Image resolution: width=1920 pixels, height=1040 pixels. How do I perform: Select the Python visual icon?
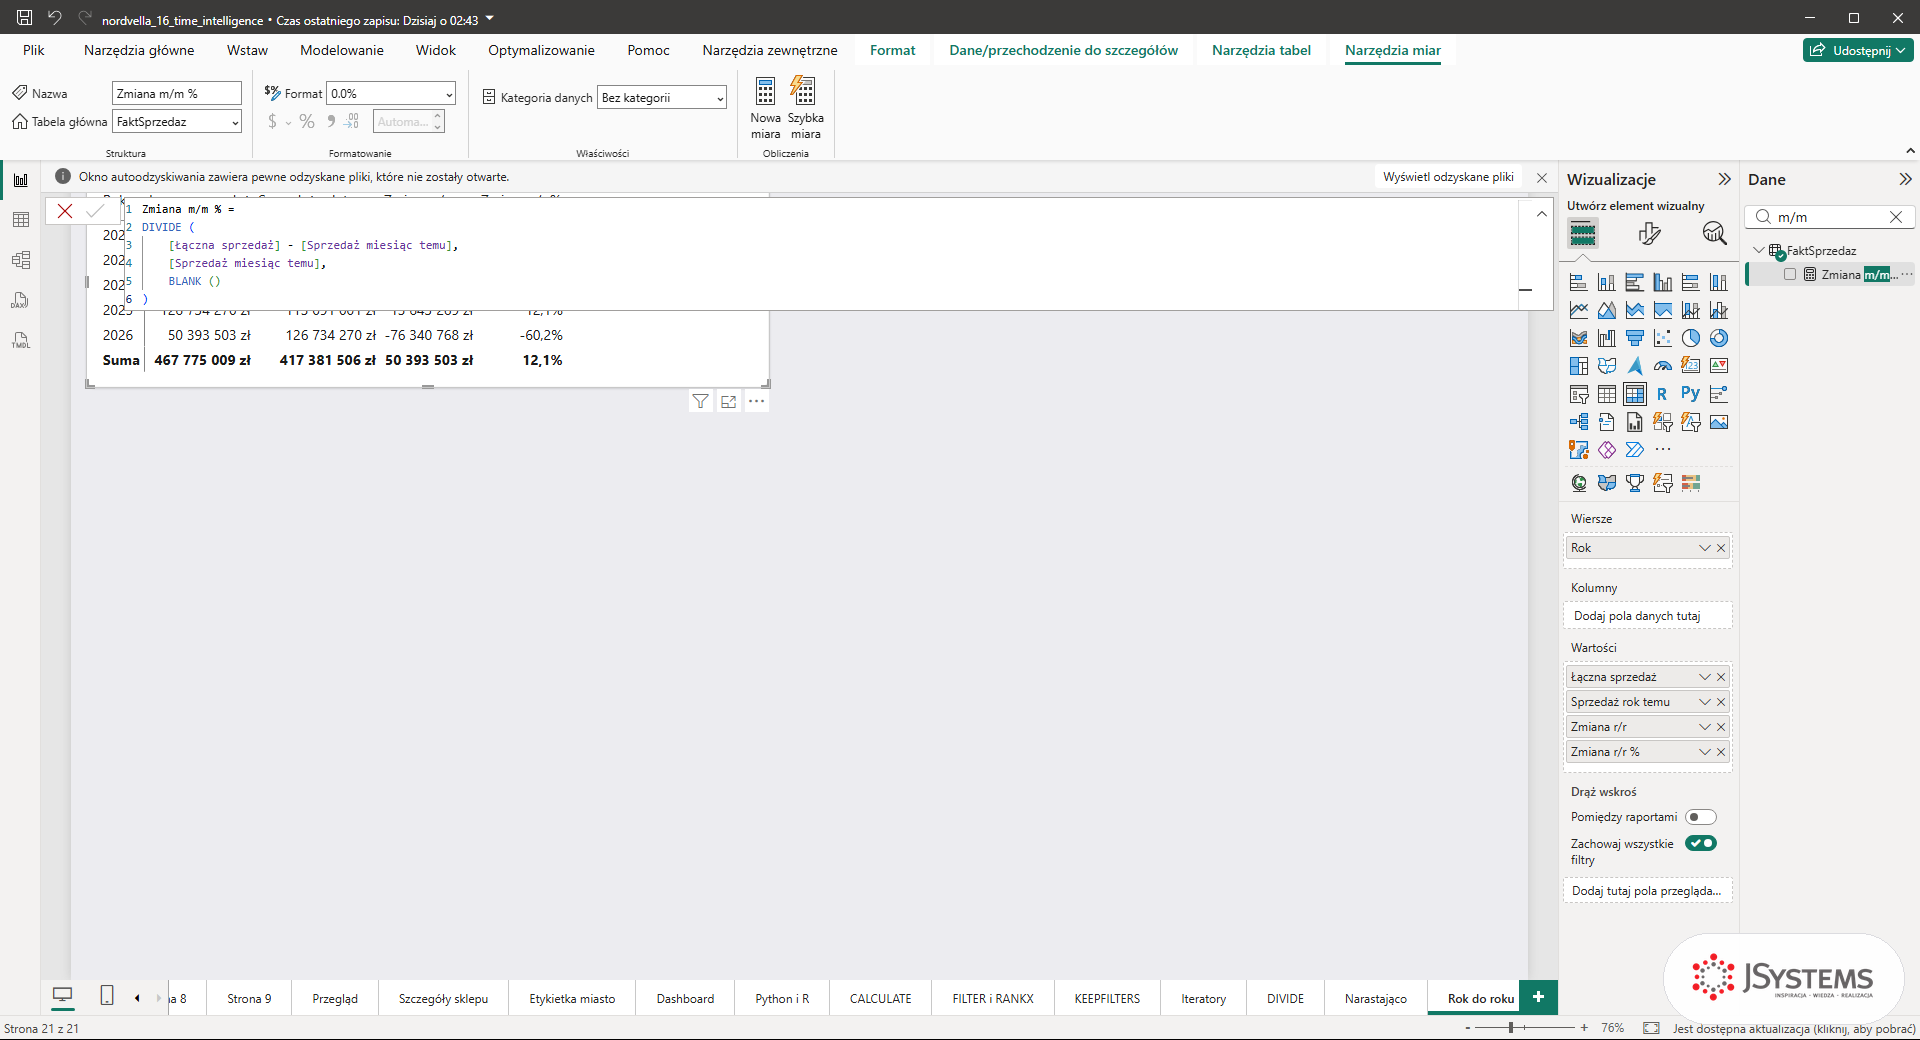coord(1691,394)
